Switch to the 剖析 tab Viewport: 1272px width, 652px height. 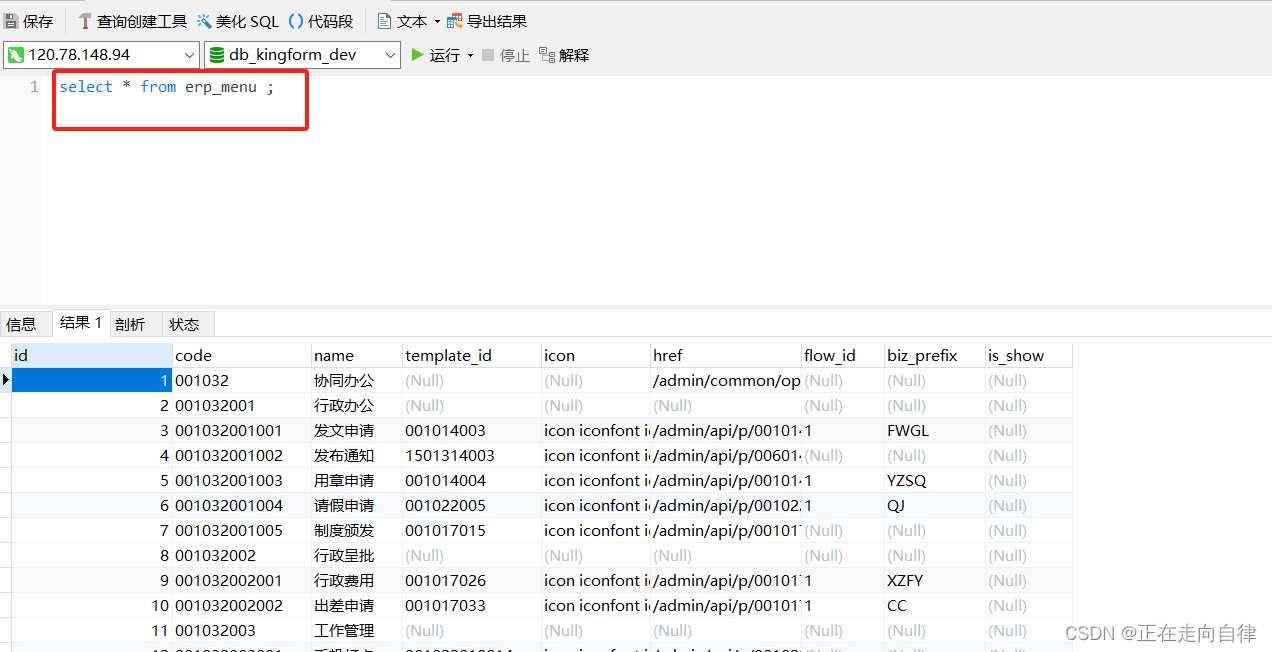click(130, 324)
